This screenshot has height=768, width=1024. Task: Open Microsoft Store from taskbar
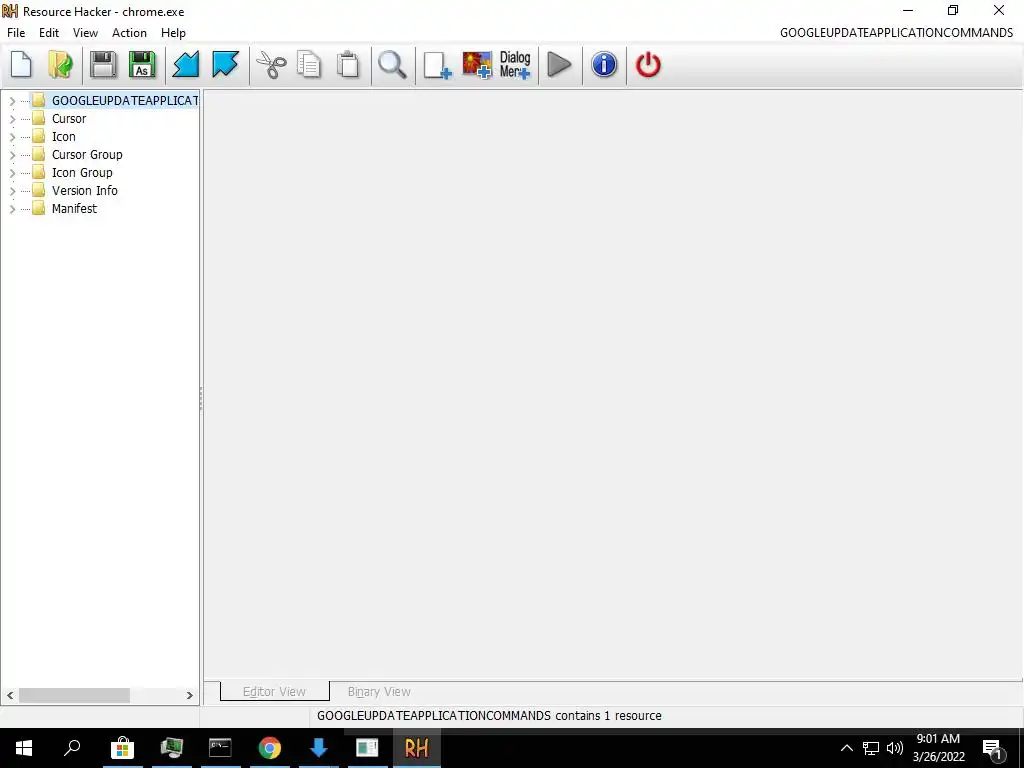[x=122, y=748]
